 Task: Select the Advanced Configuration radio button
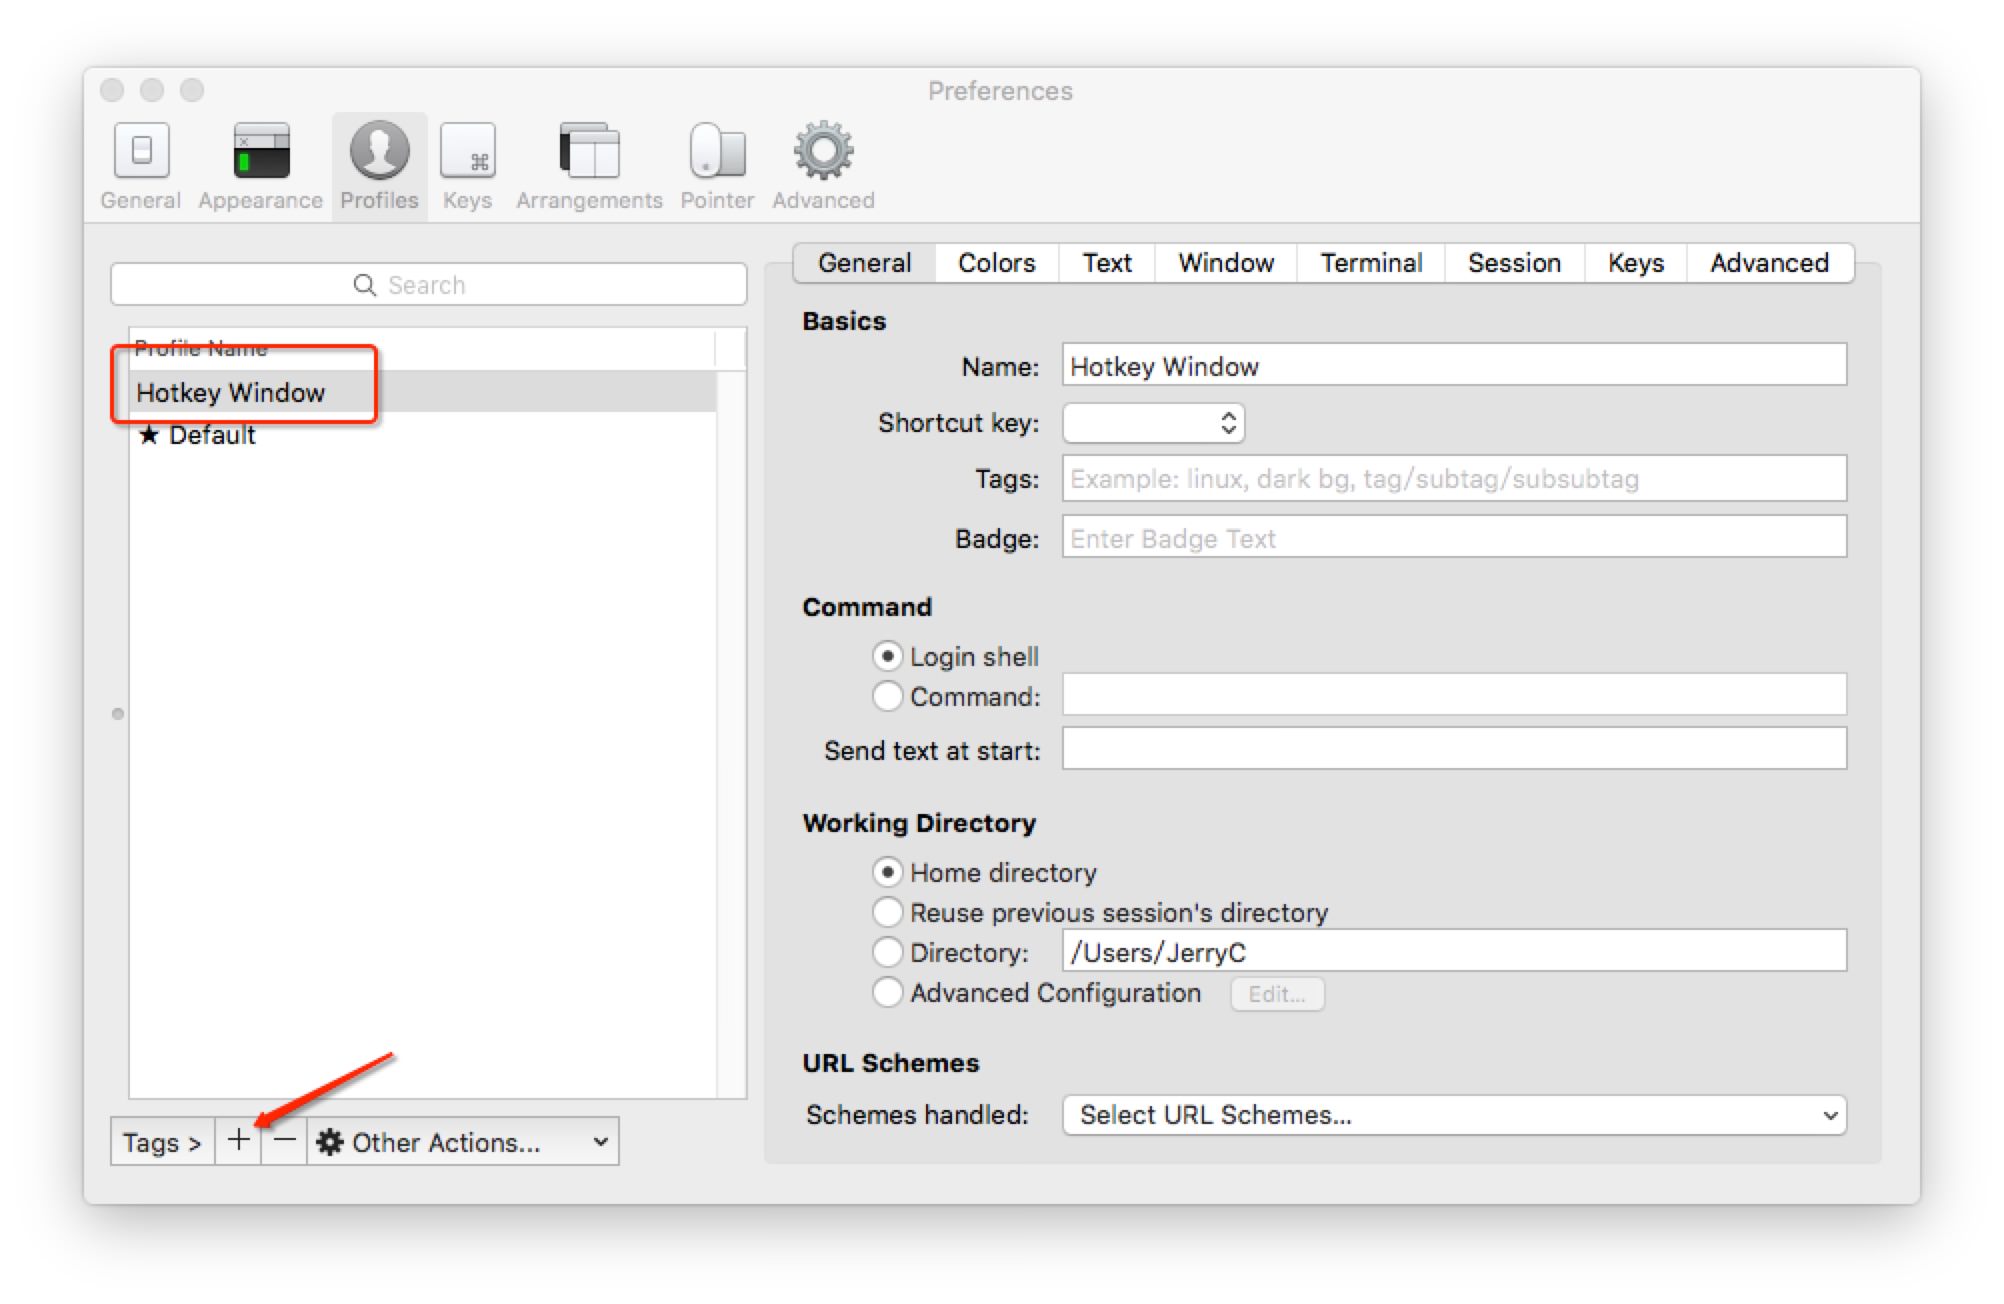click(887, 992)
